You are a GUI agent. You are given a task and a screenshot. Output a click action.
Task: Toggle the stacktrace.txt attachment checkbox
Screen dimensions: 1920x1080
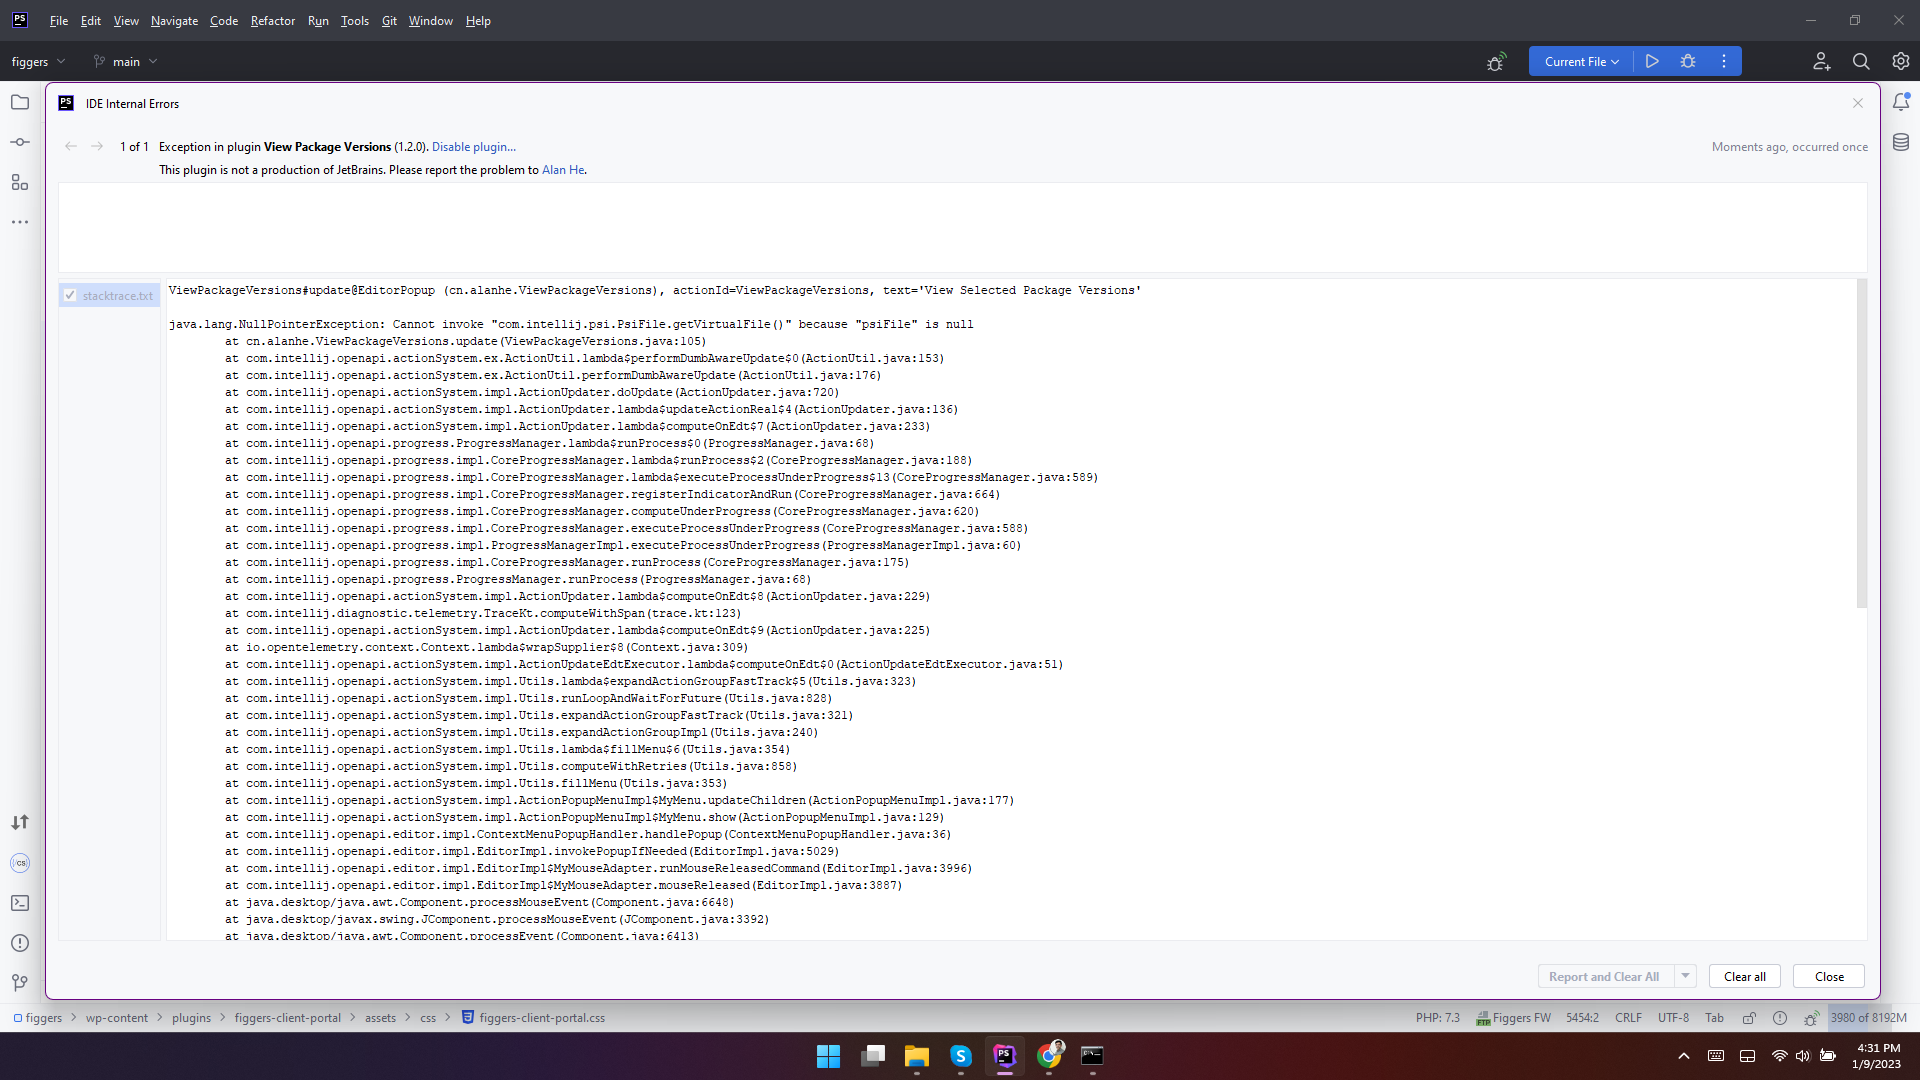[70, 295]
